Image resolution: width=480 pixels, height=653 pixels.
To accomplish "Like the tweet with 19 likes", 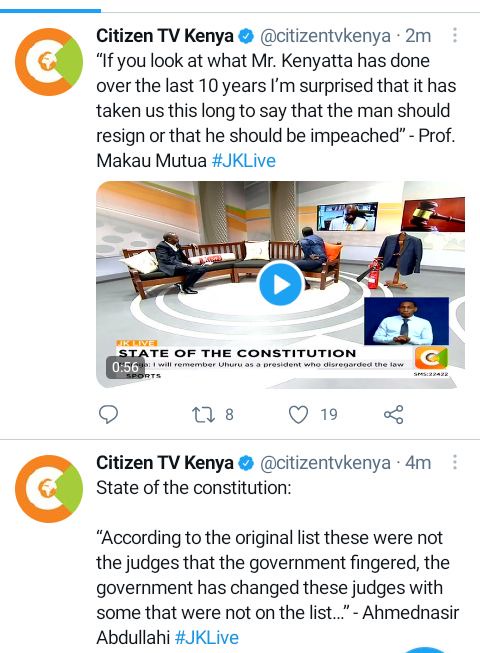I will pos(298,415).
